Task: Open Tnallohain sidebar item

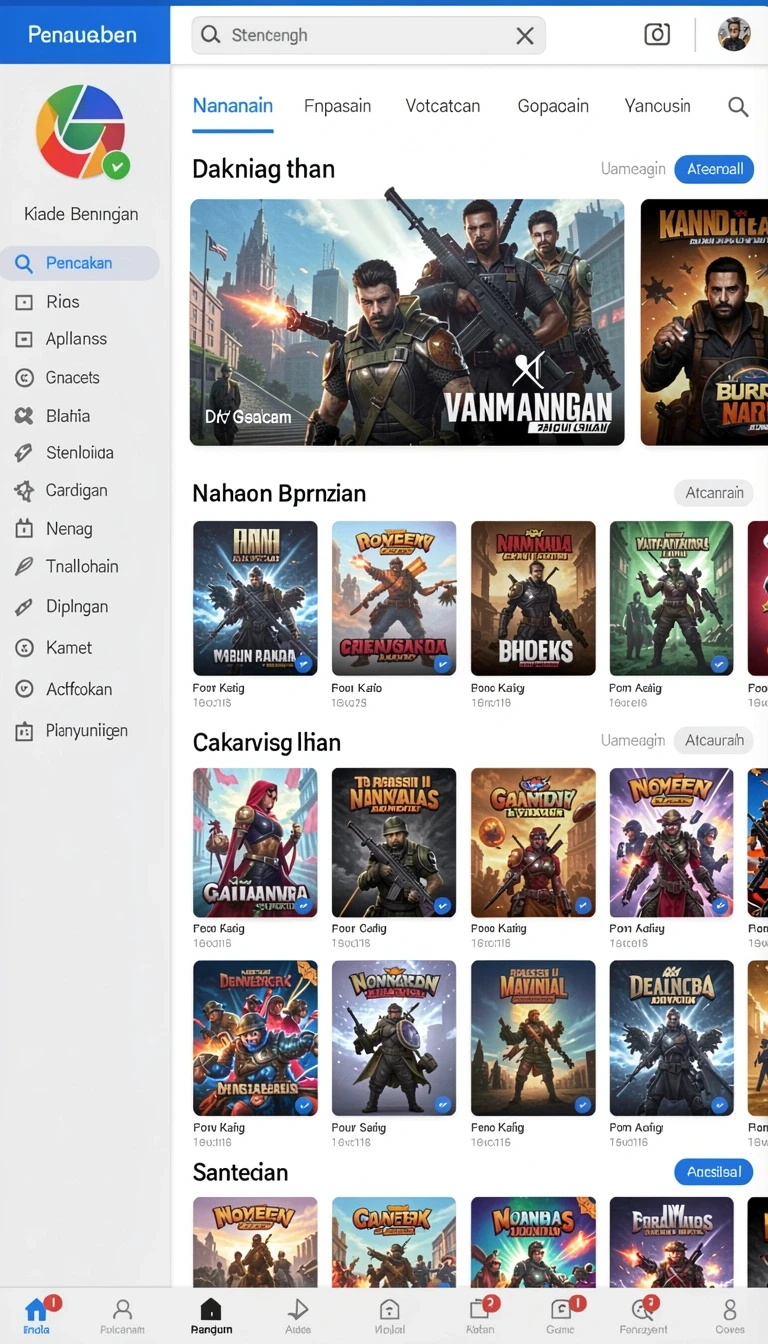Action: click(80, 567)
